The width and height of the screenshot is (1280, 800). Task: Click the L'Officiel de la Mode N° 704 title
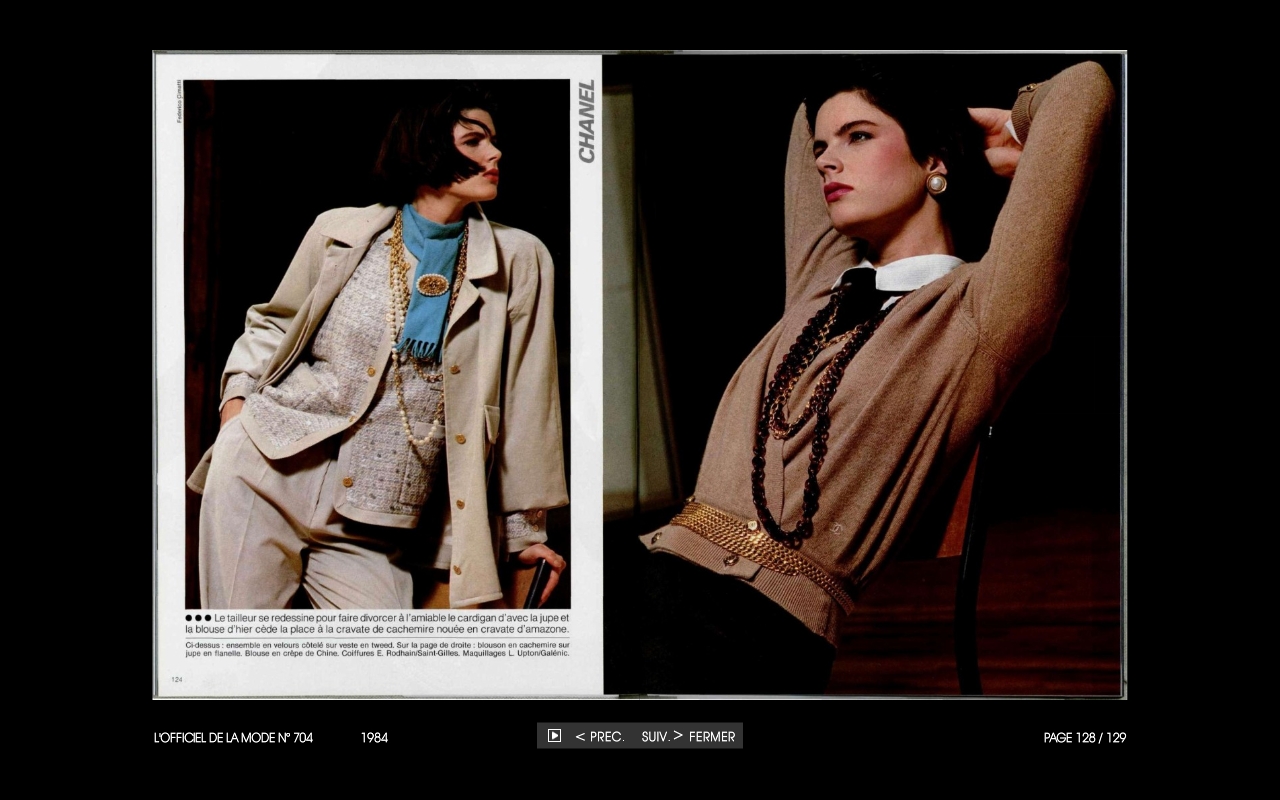point(233,738)
